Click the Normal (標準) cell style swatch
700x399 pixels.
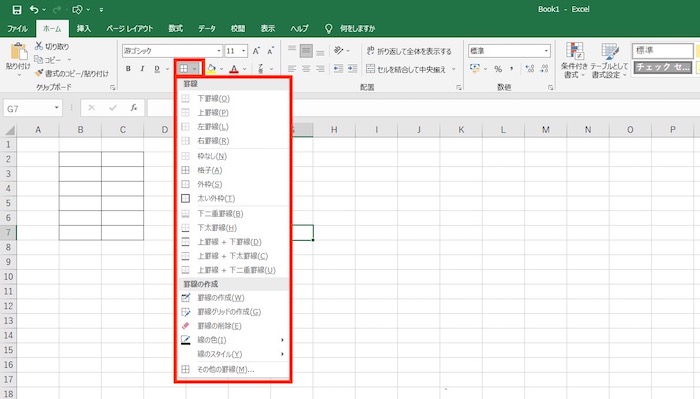pyautogui.click(x=662, y=50)
